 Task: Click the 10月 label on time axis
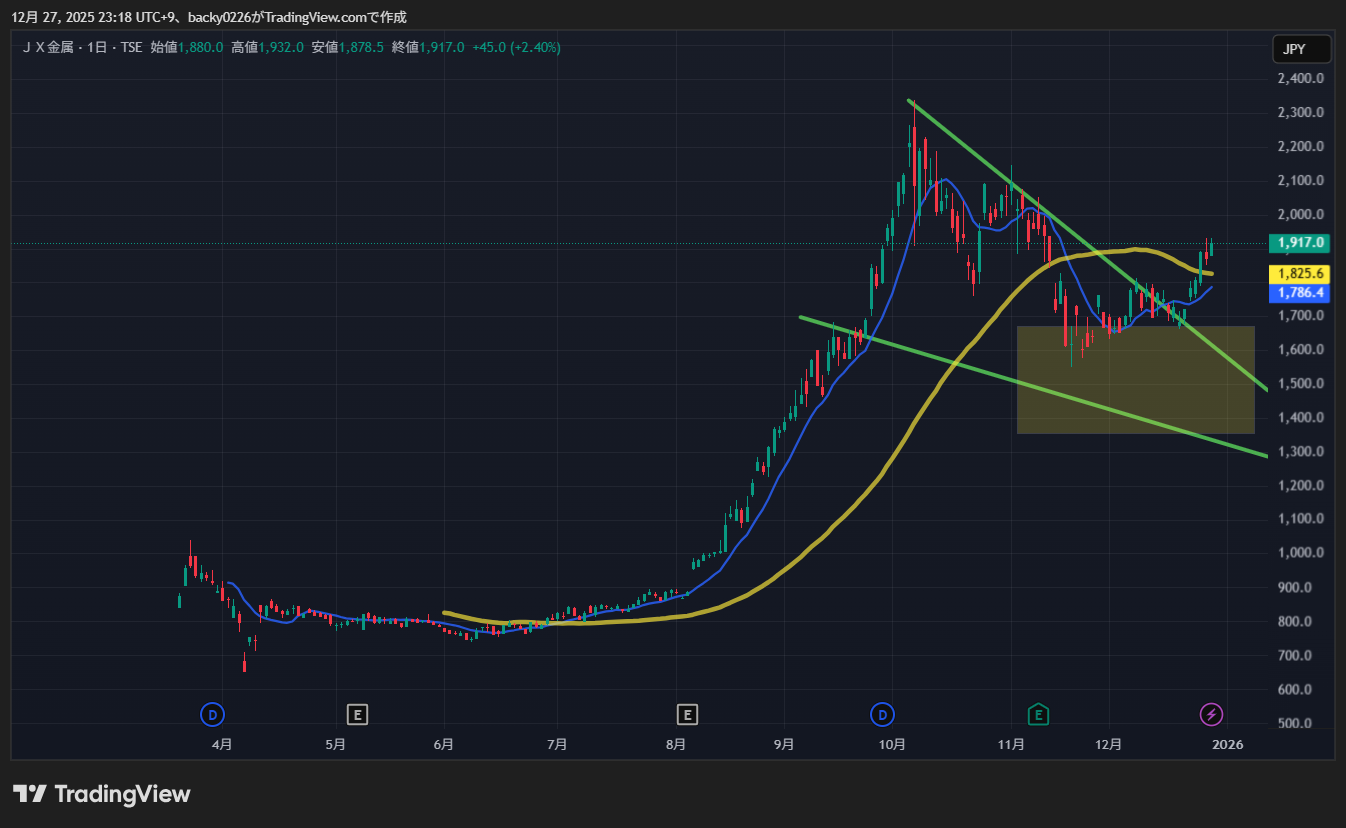tap(892, 745)
